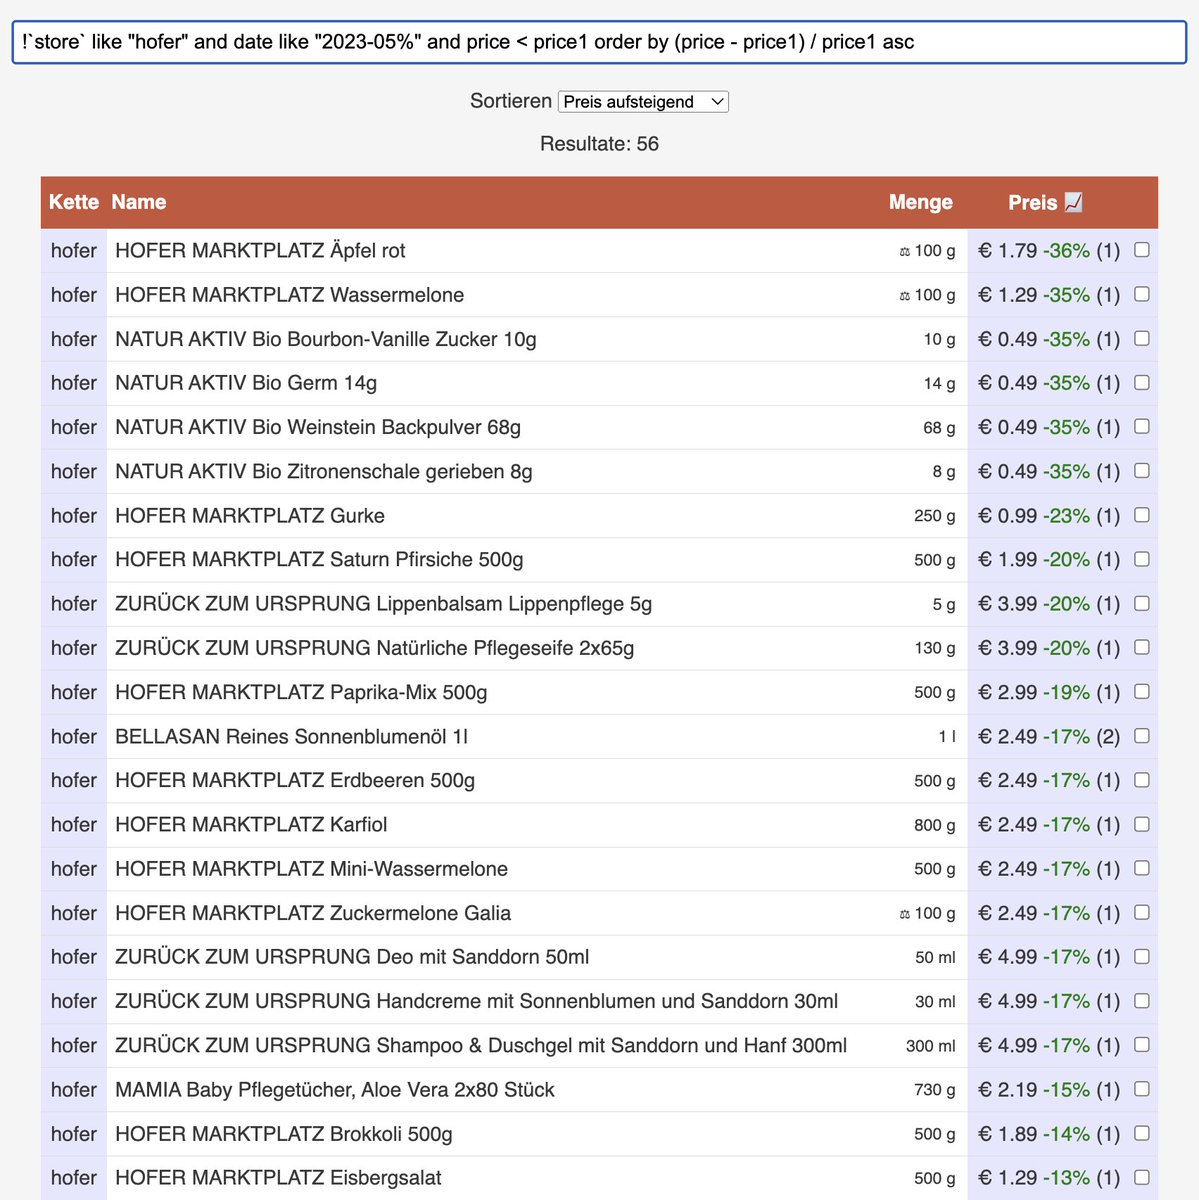The height and width of the screenshot is (1200, 1199).
Task: Click the Kette column header
Action: [x=74, y=202]
